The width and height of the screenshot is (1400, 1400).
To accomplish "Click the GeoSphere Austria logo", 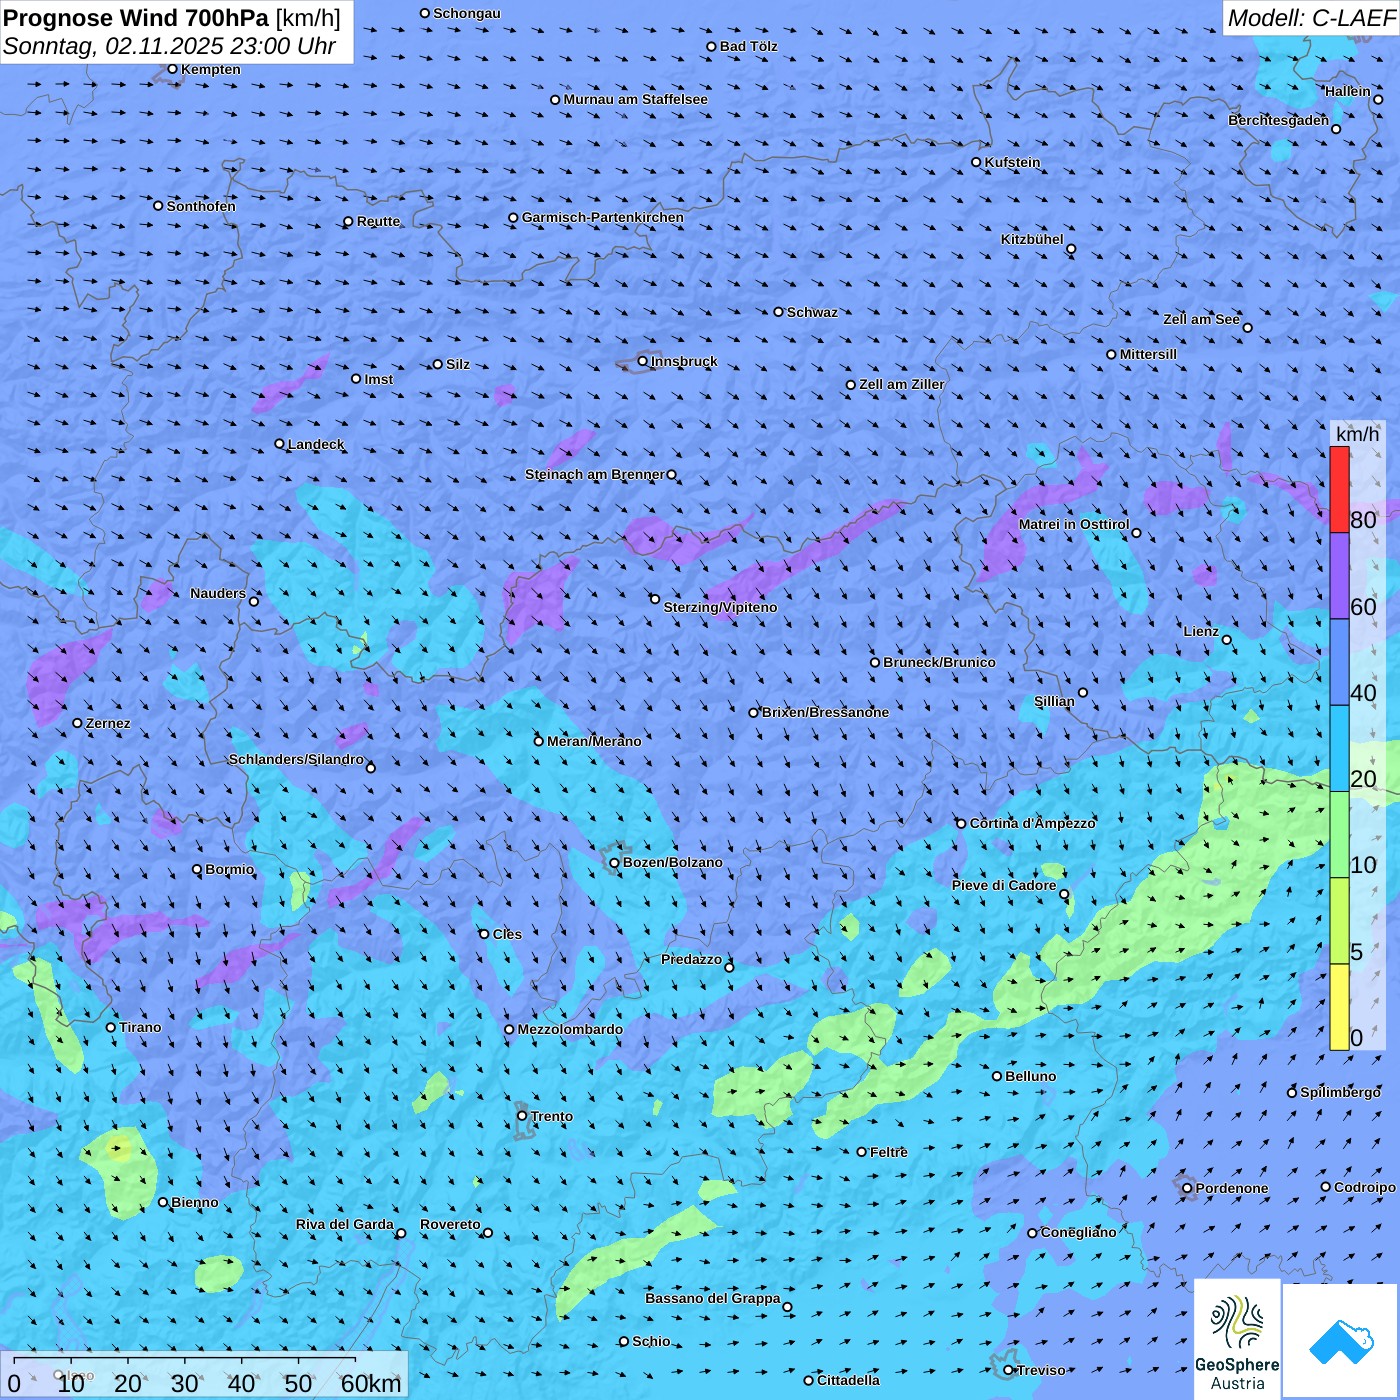I will coord(1237,1339).
